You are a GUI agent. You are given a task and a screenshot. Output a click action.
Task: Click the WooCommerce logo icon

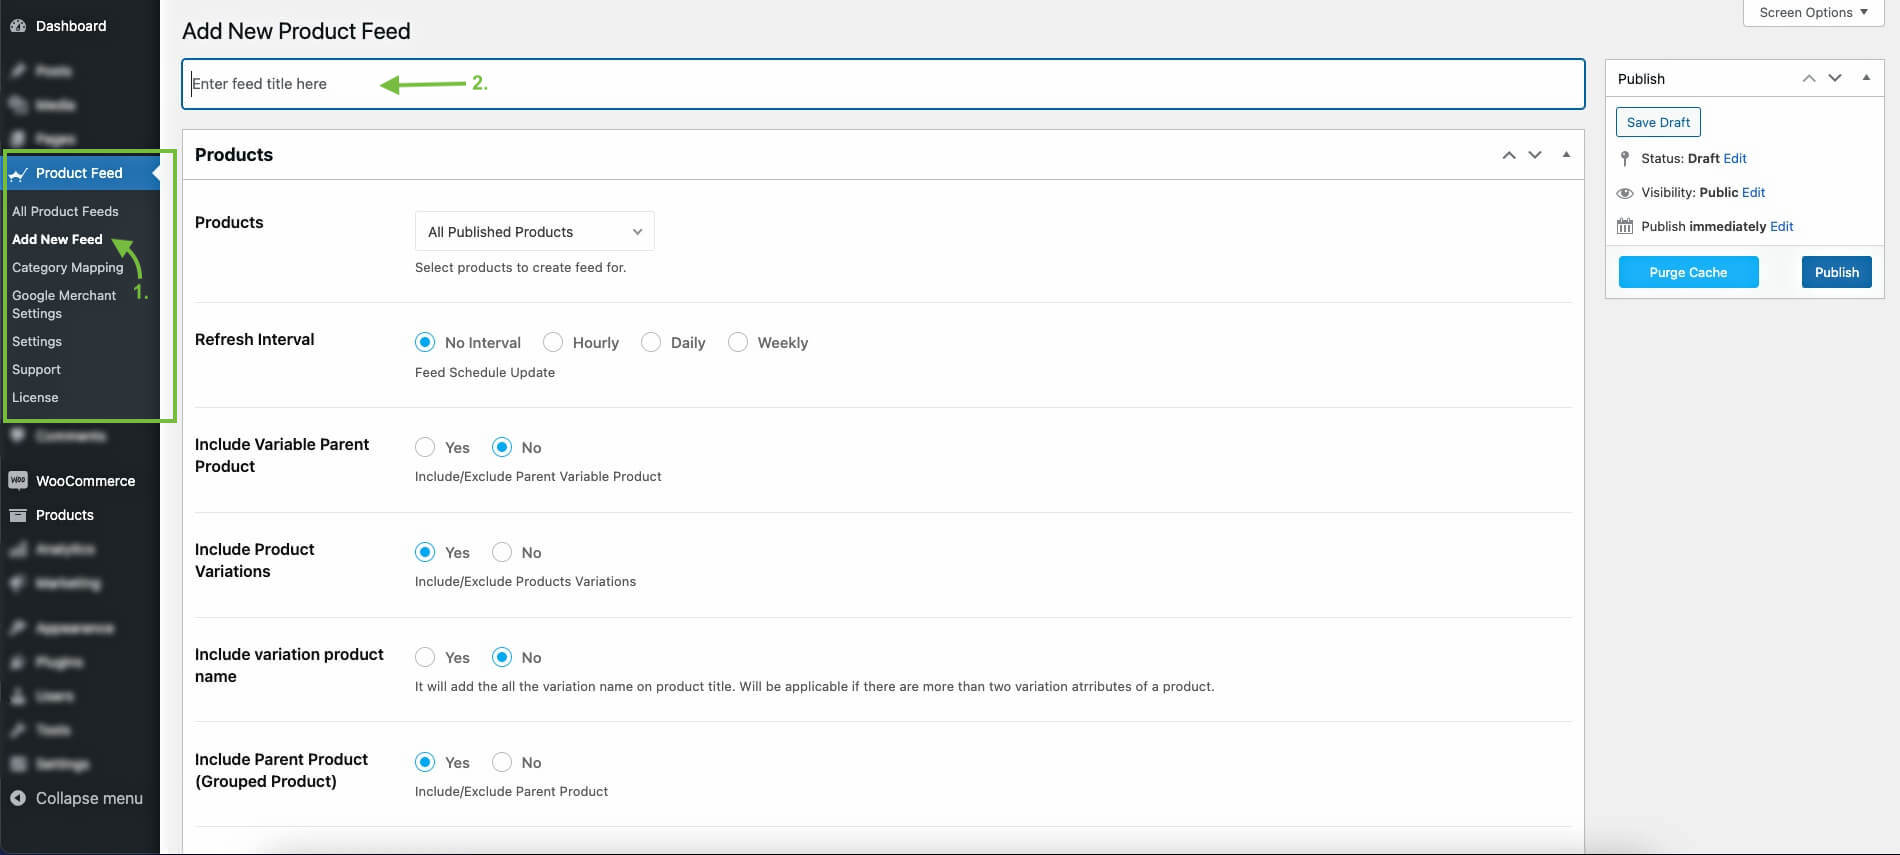pos(18,481)
